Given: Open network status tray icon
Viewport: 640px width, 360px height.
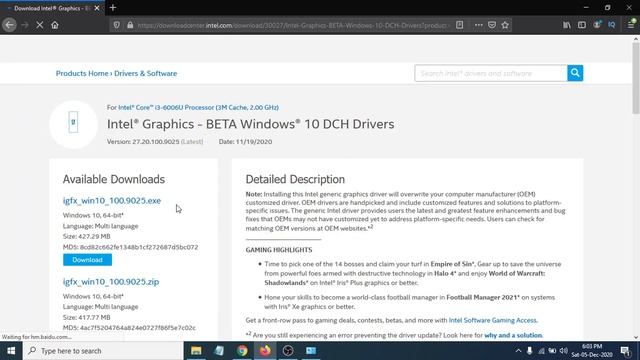Looking at the screenshot, I should [x=541, y=351].
